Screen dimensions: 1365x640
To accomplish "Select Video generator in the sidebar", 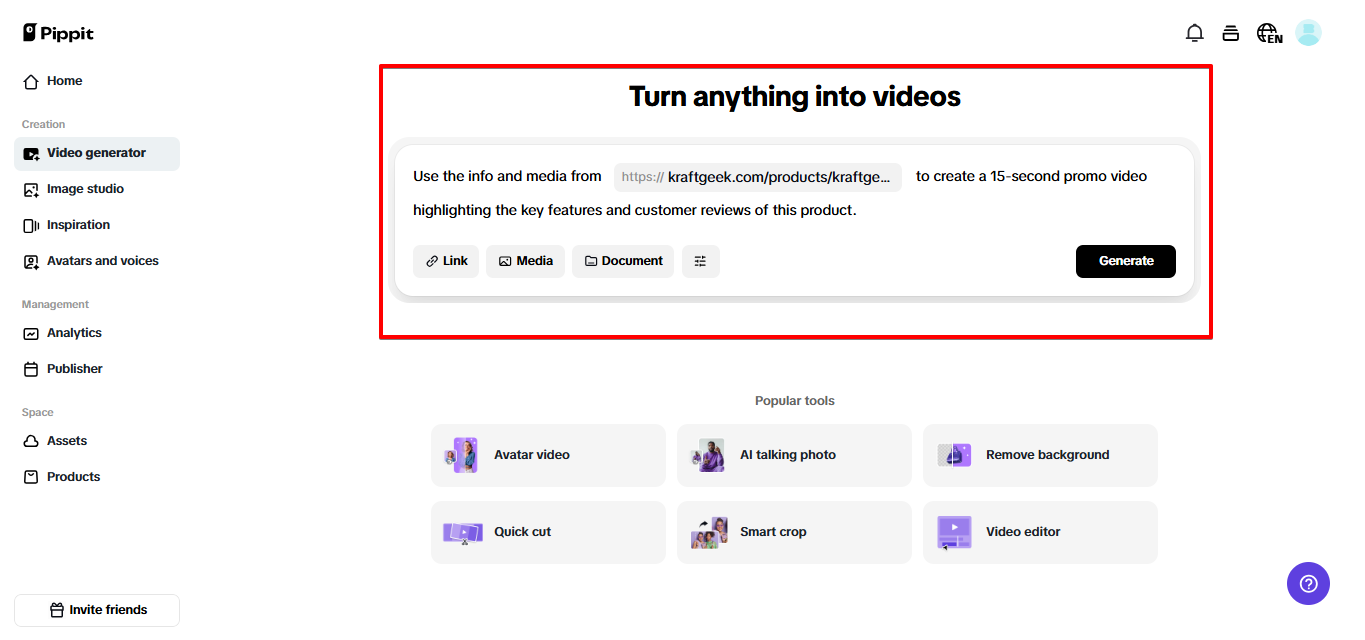I will pyautogui.click(x=96, y=153).
